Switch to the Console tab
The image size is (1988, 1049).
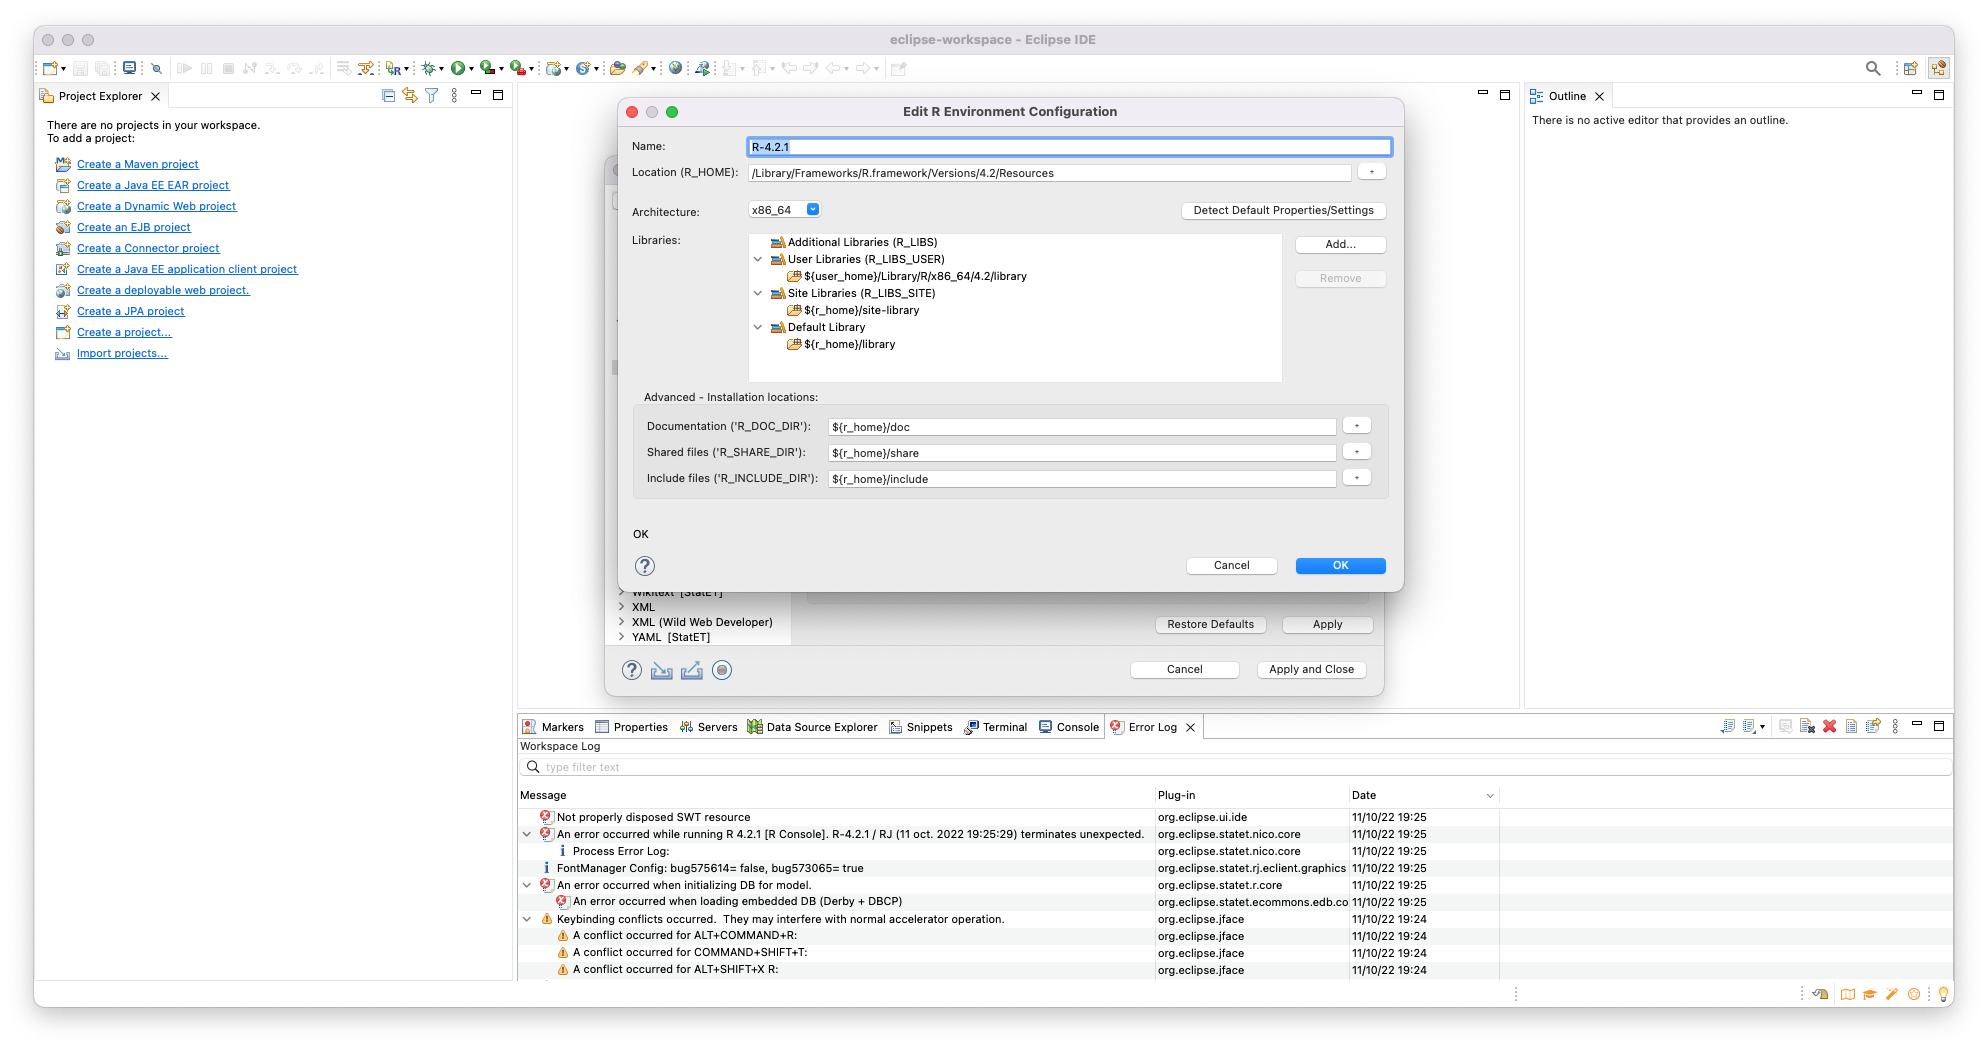(1069, 727)
